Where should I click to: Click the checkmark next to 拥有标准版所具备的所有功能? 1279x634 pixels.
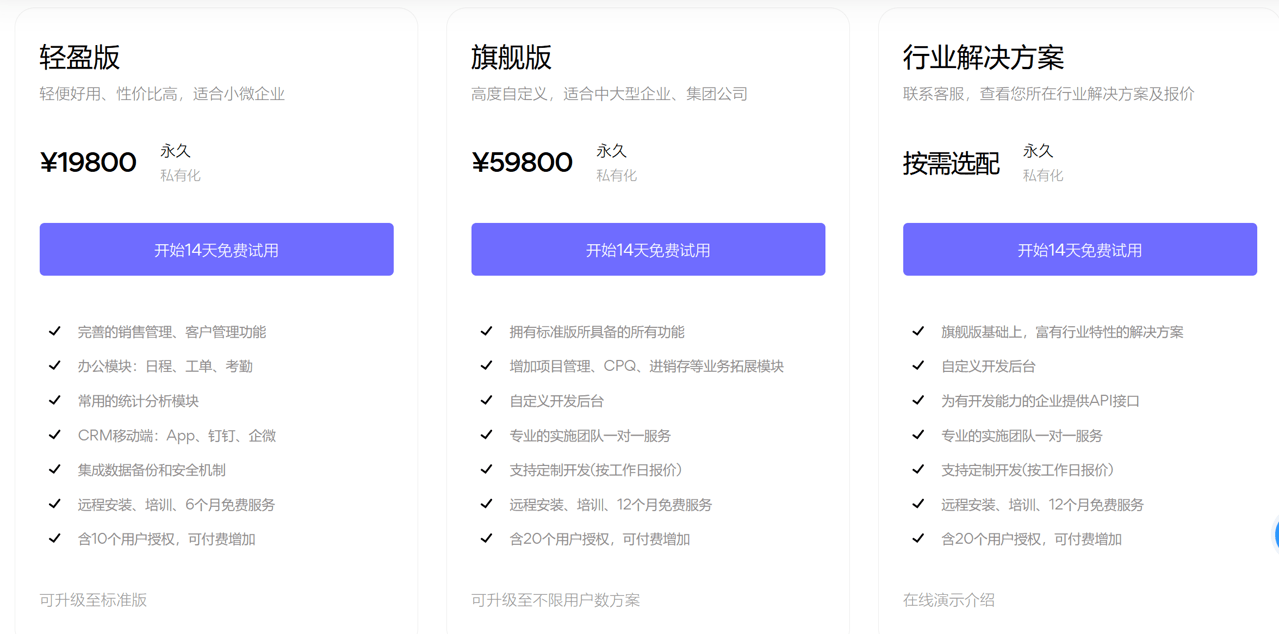(x=486, y=331)
